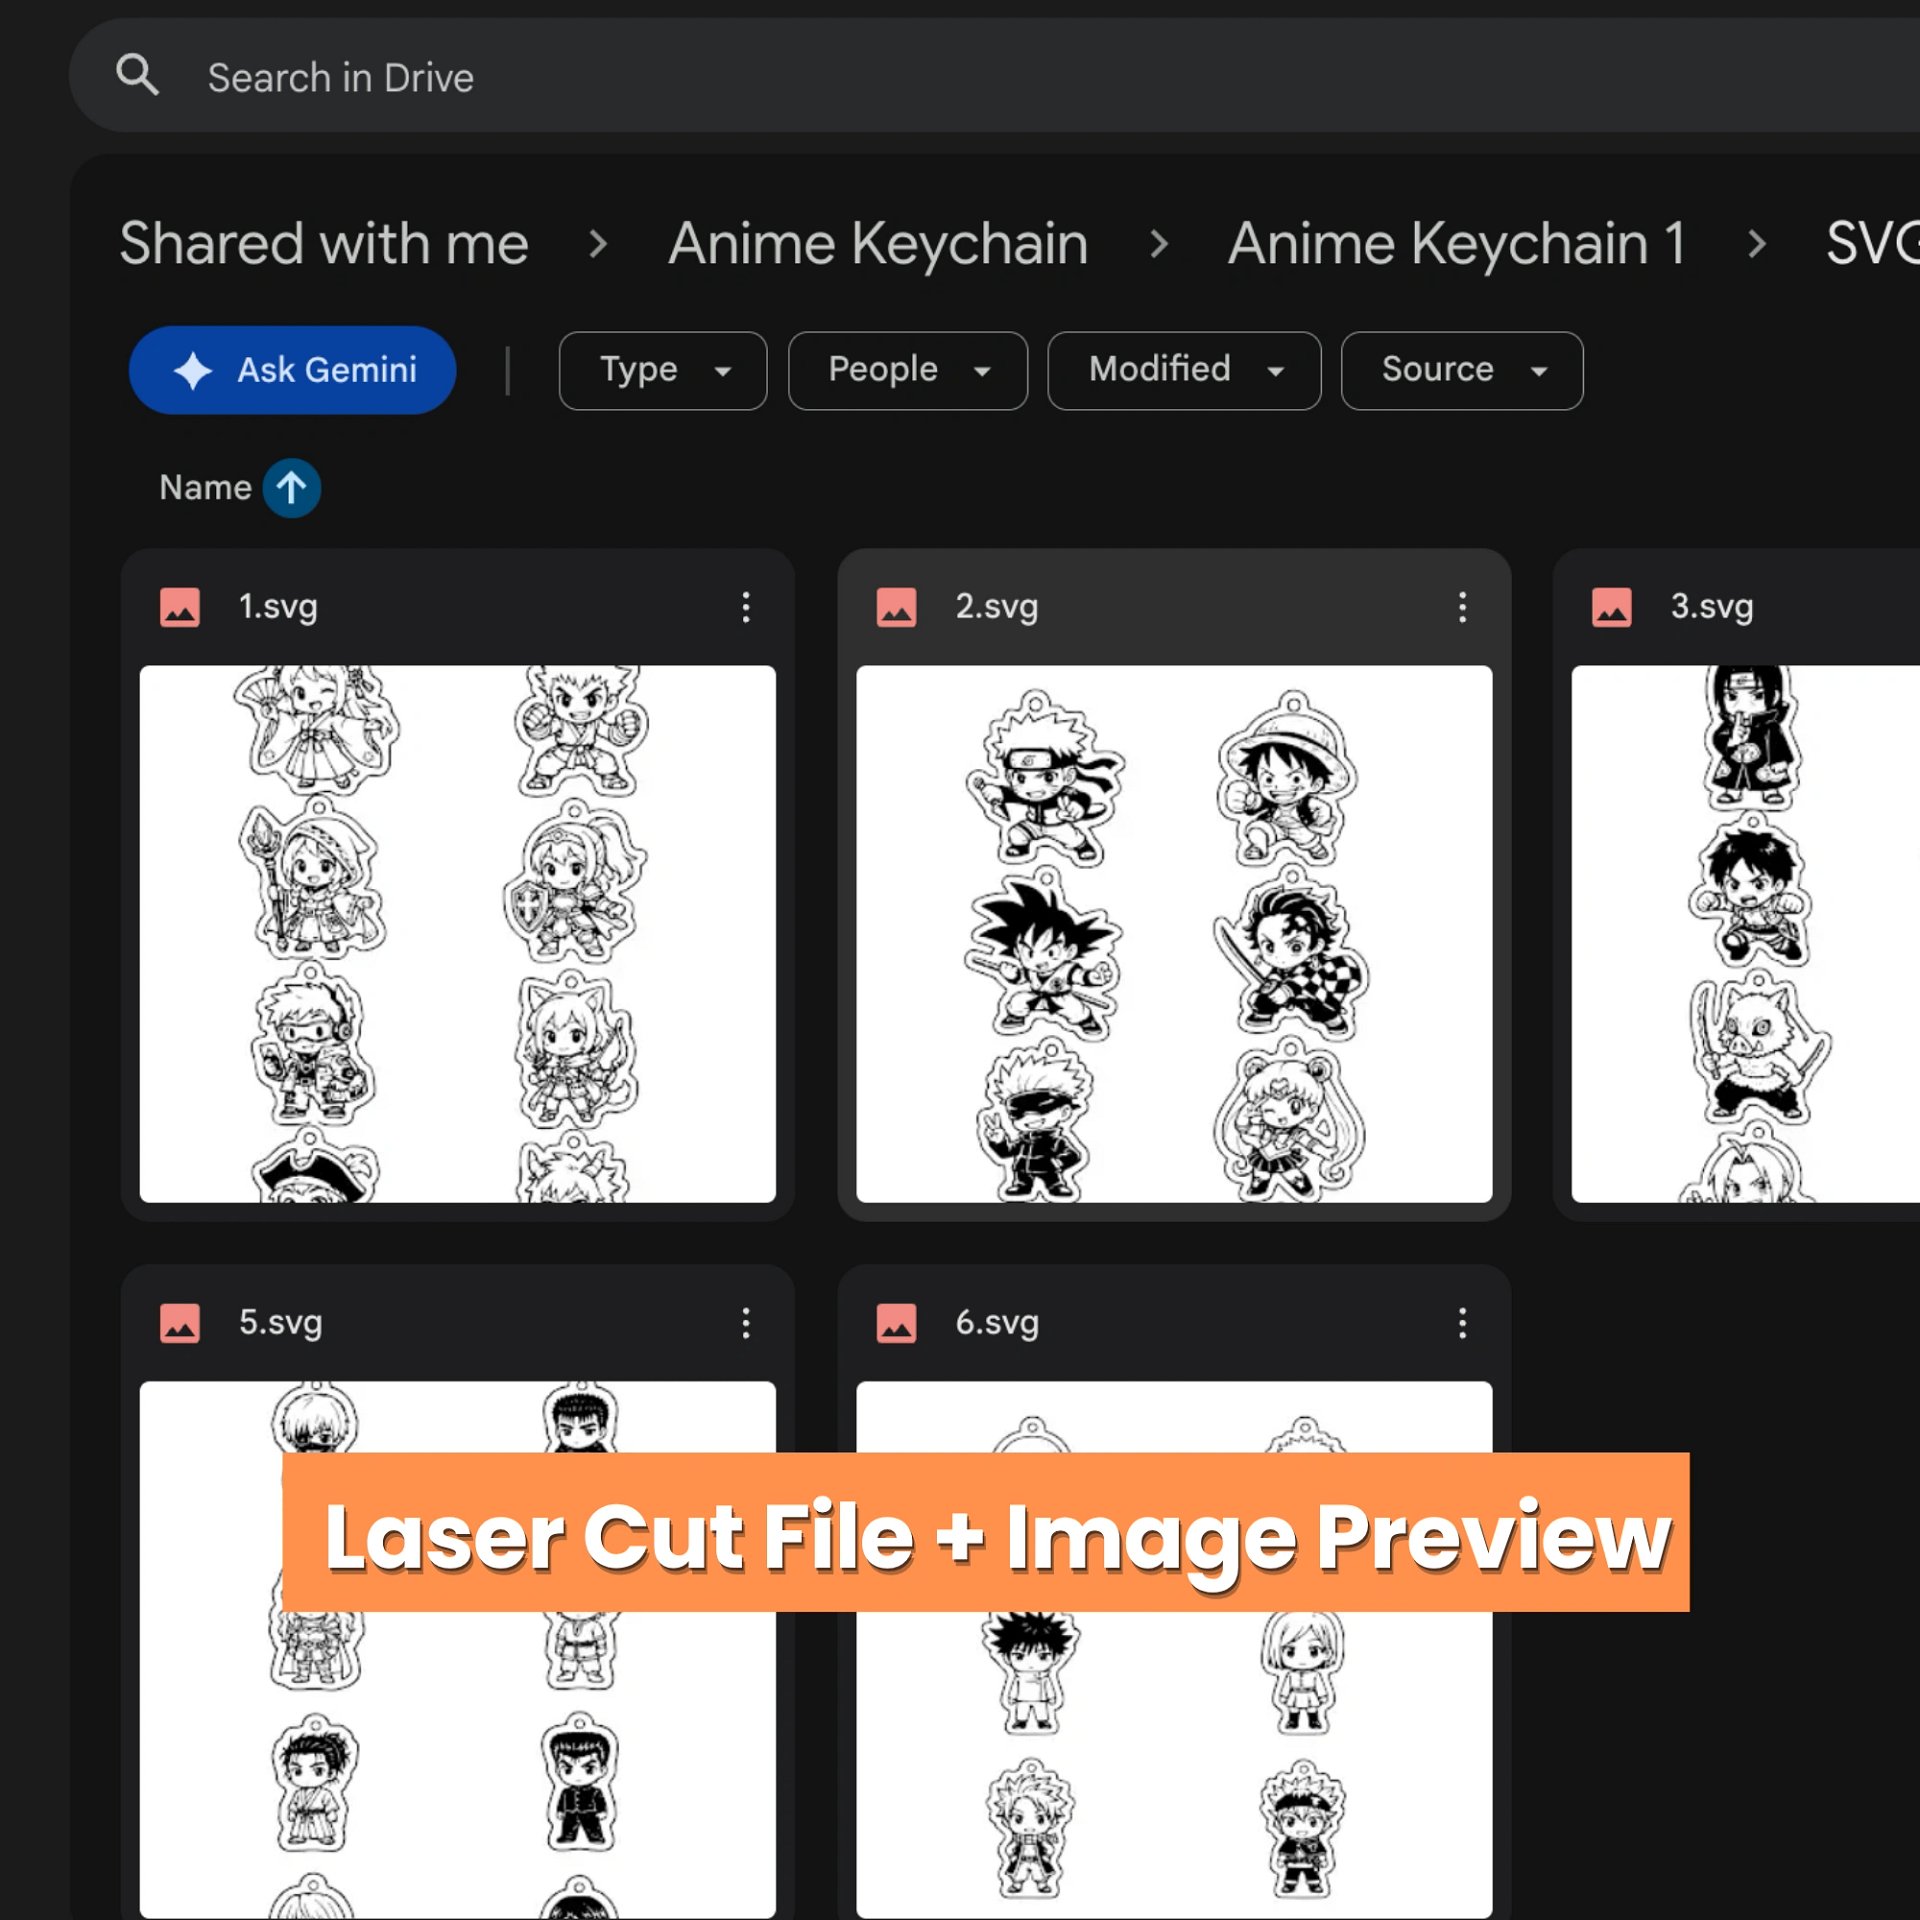The height and width of the screenshot is (1920, 1920).
Task: Select the 1.svg file name
Action: coord(278,606)
